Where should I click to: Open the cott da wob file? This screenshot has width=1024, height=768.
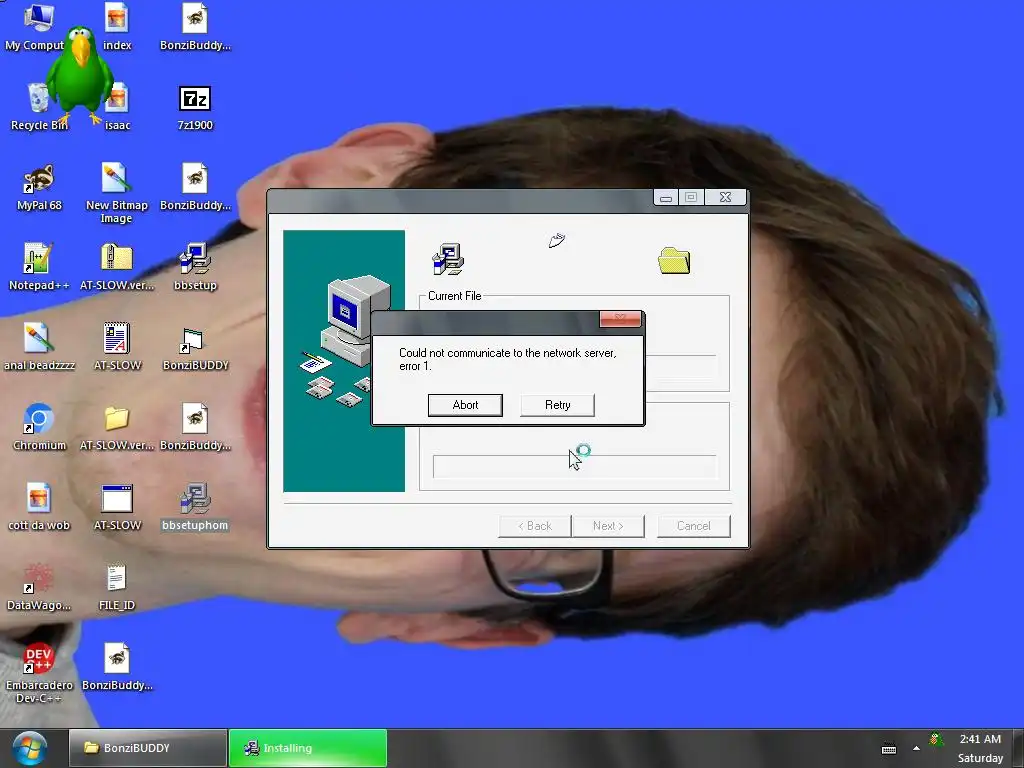[39, 507]
